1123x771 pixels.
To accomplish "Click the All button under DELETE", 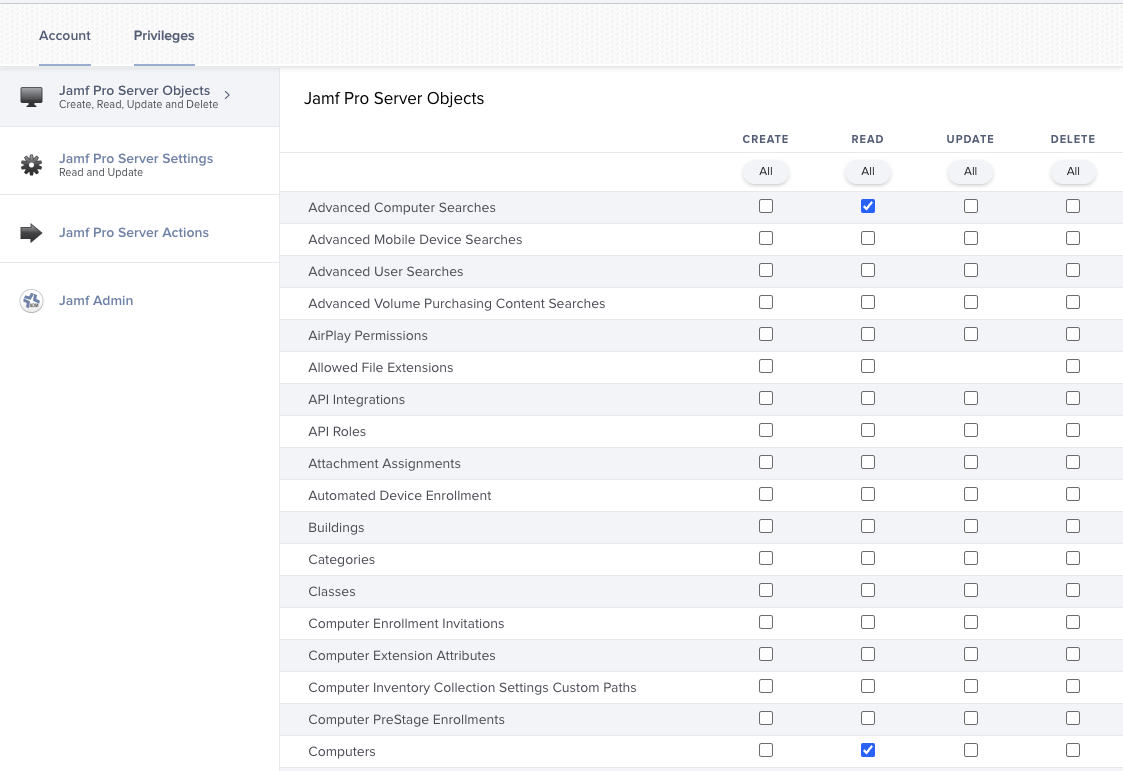I will pos(1073,171).
